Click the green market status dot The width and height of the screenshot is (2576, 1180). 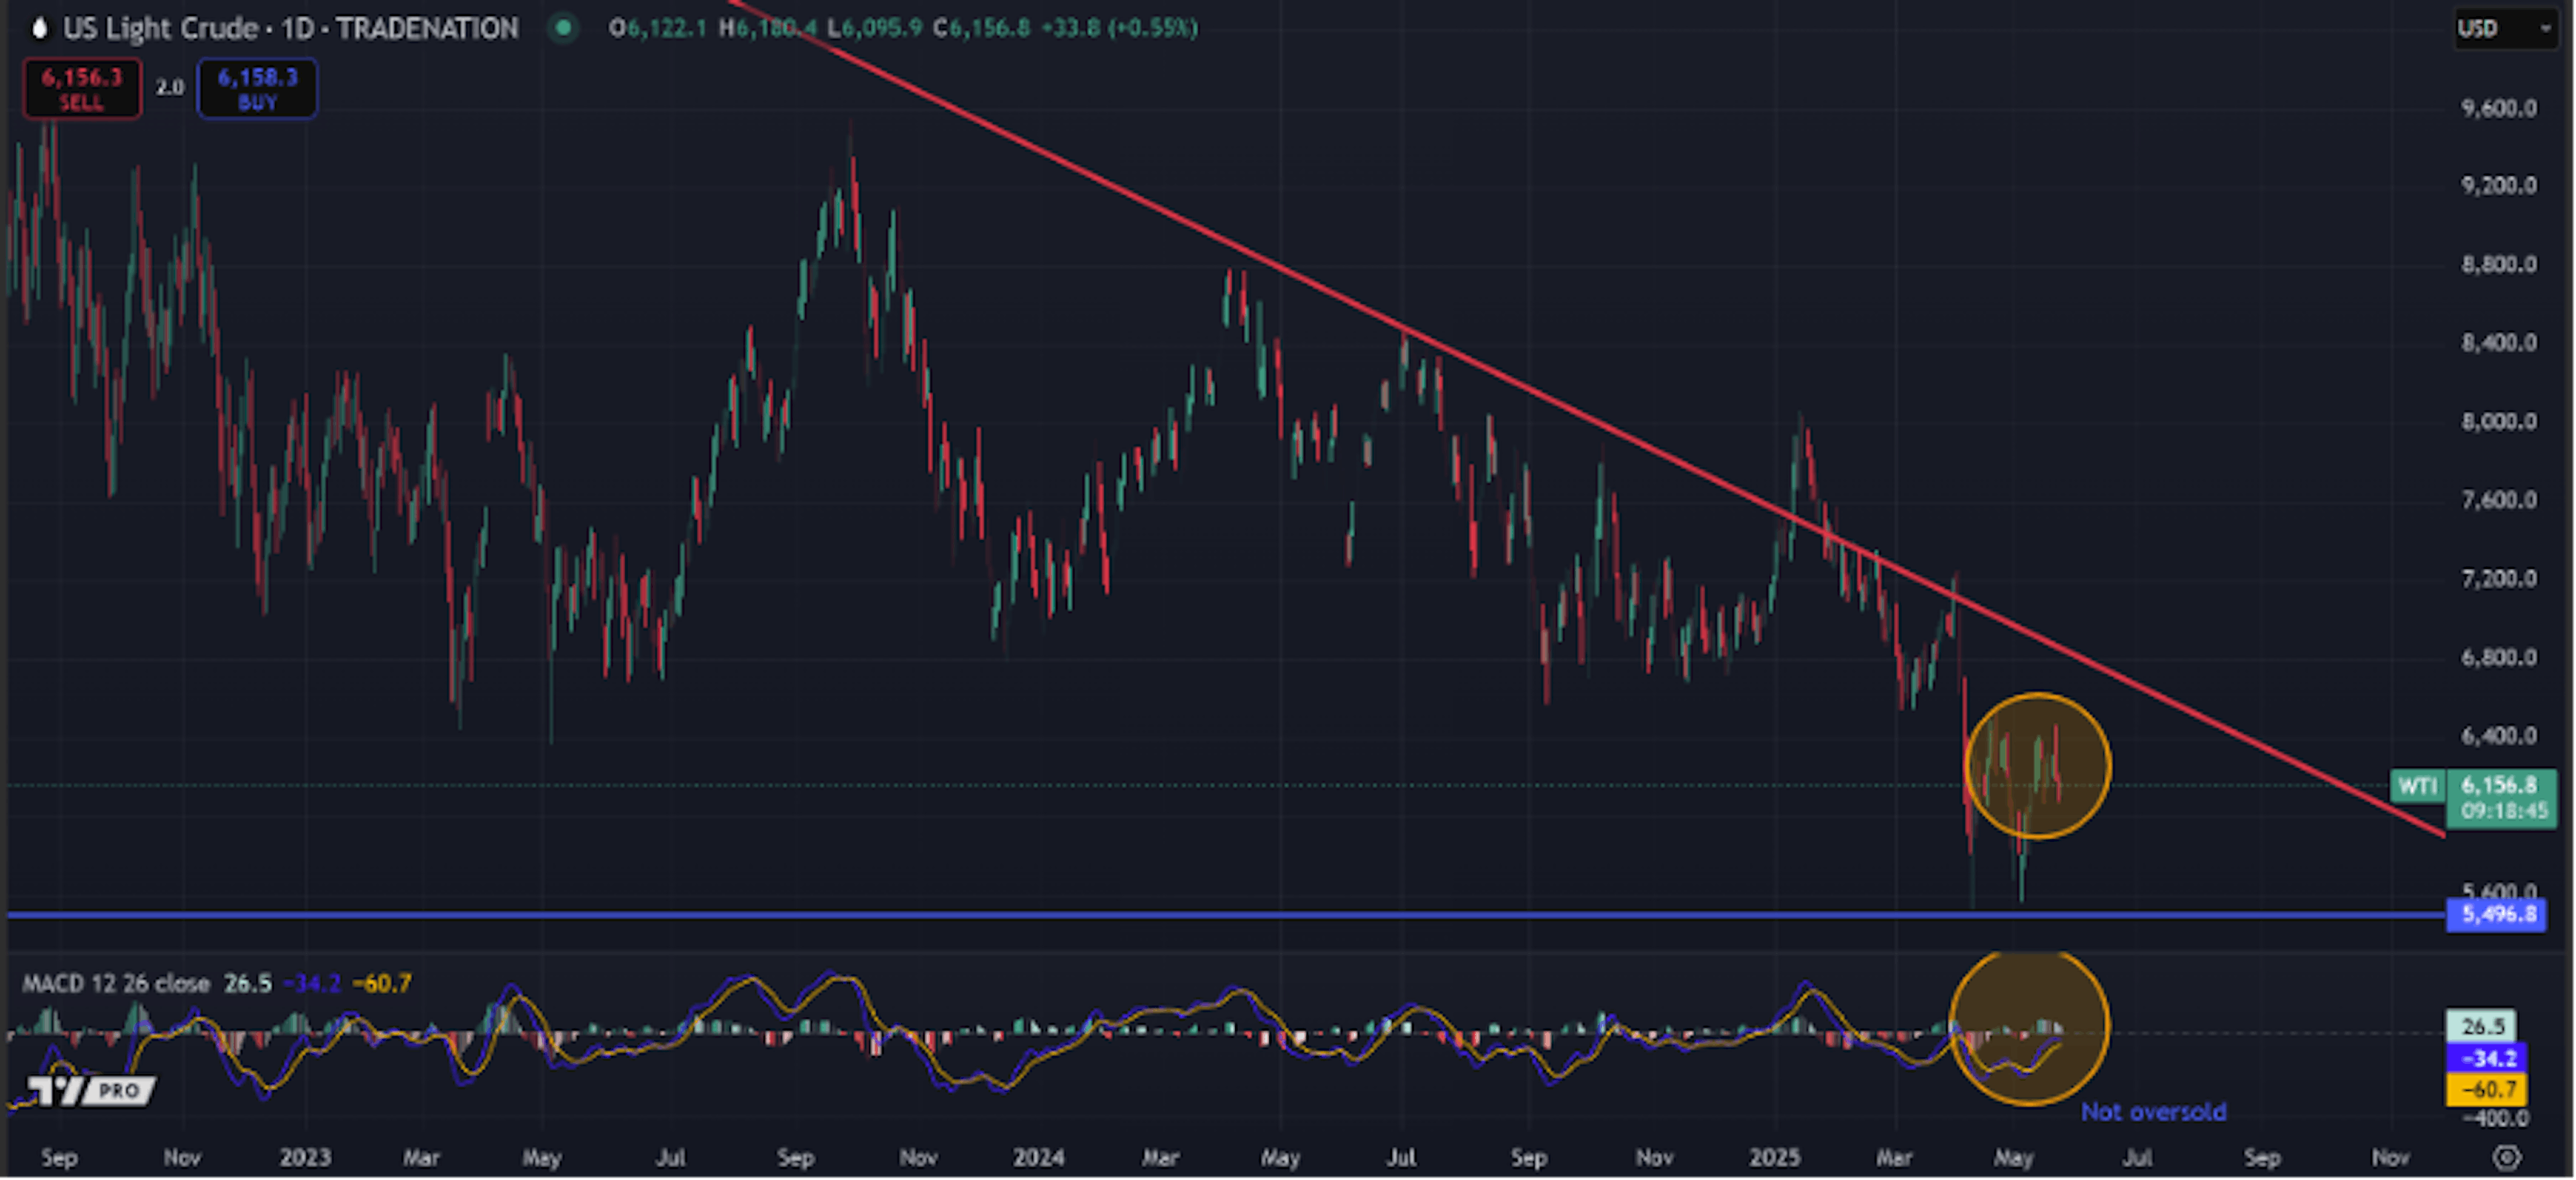563,28
